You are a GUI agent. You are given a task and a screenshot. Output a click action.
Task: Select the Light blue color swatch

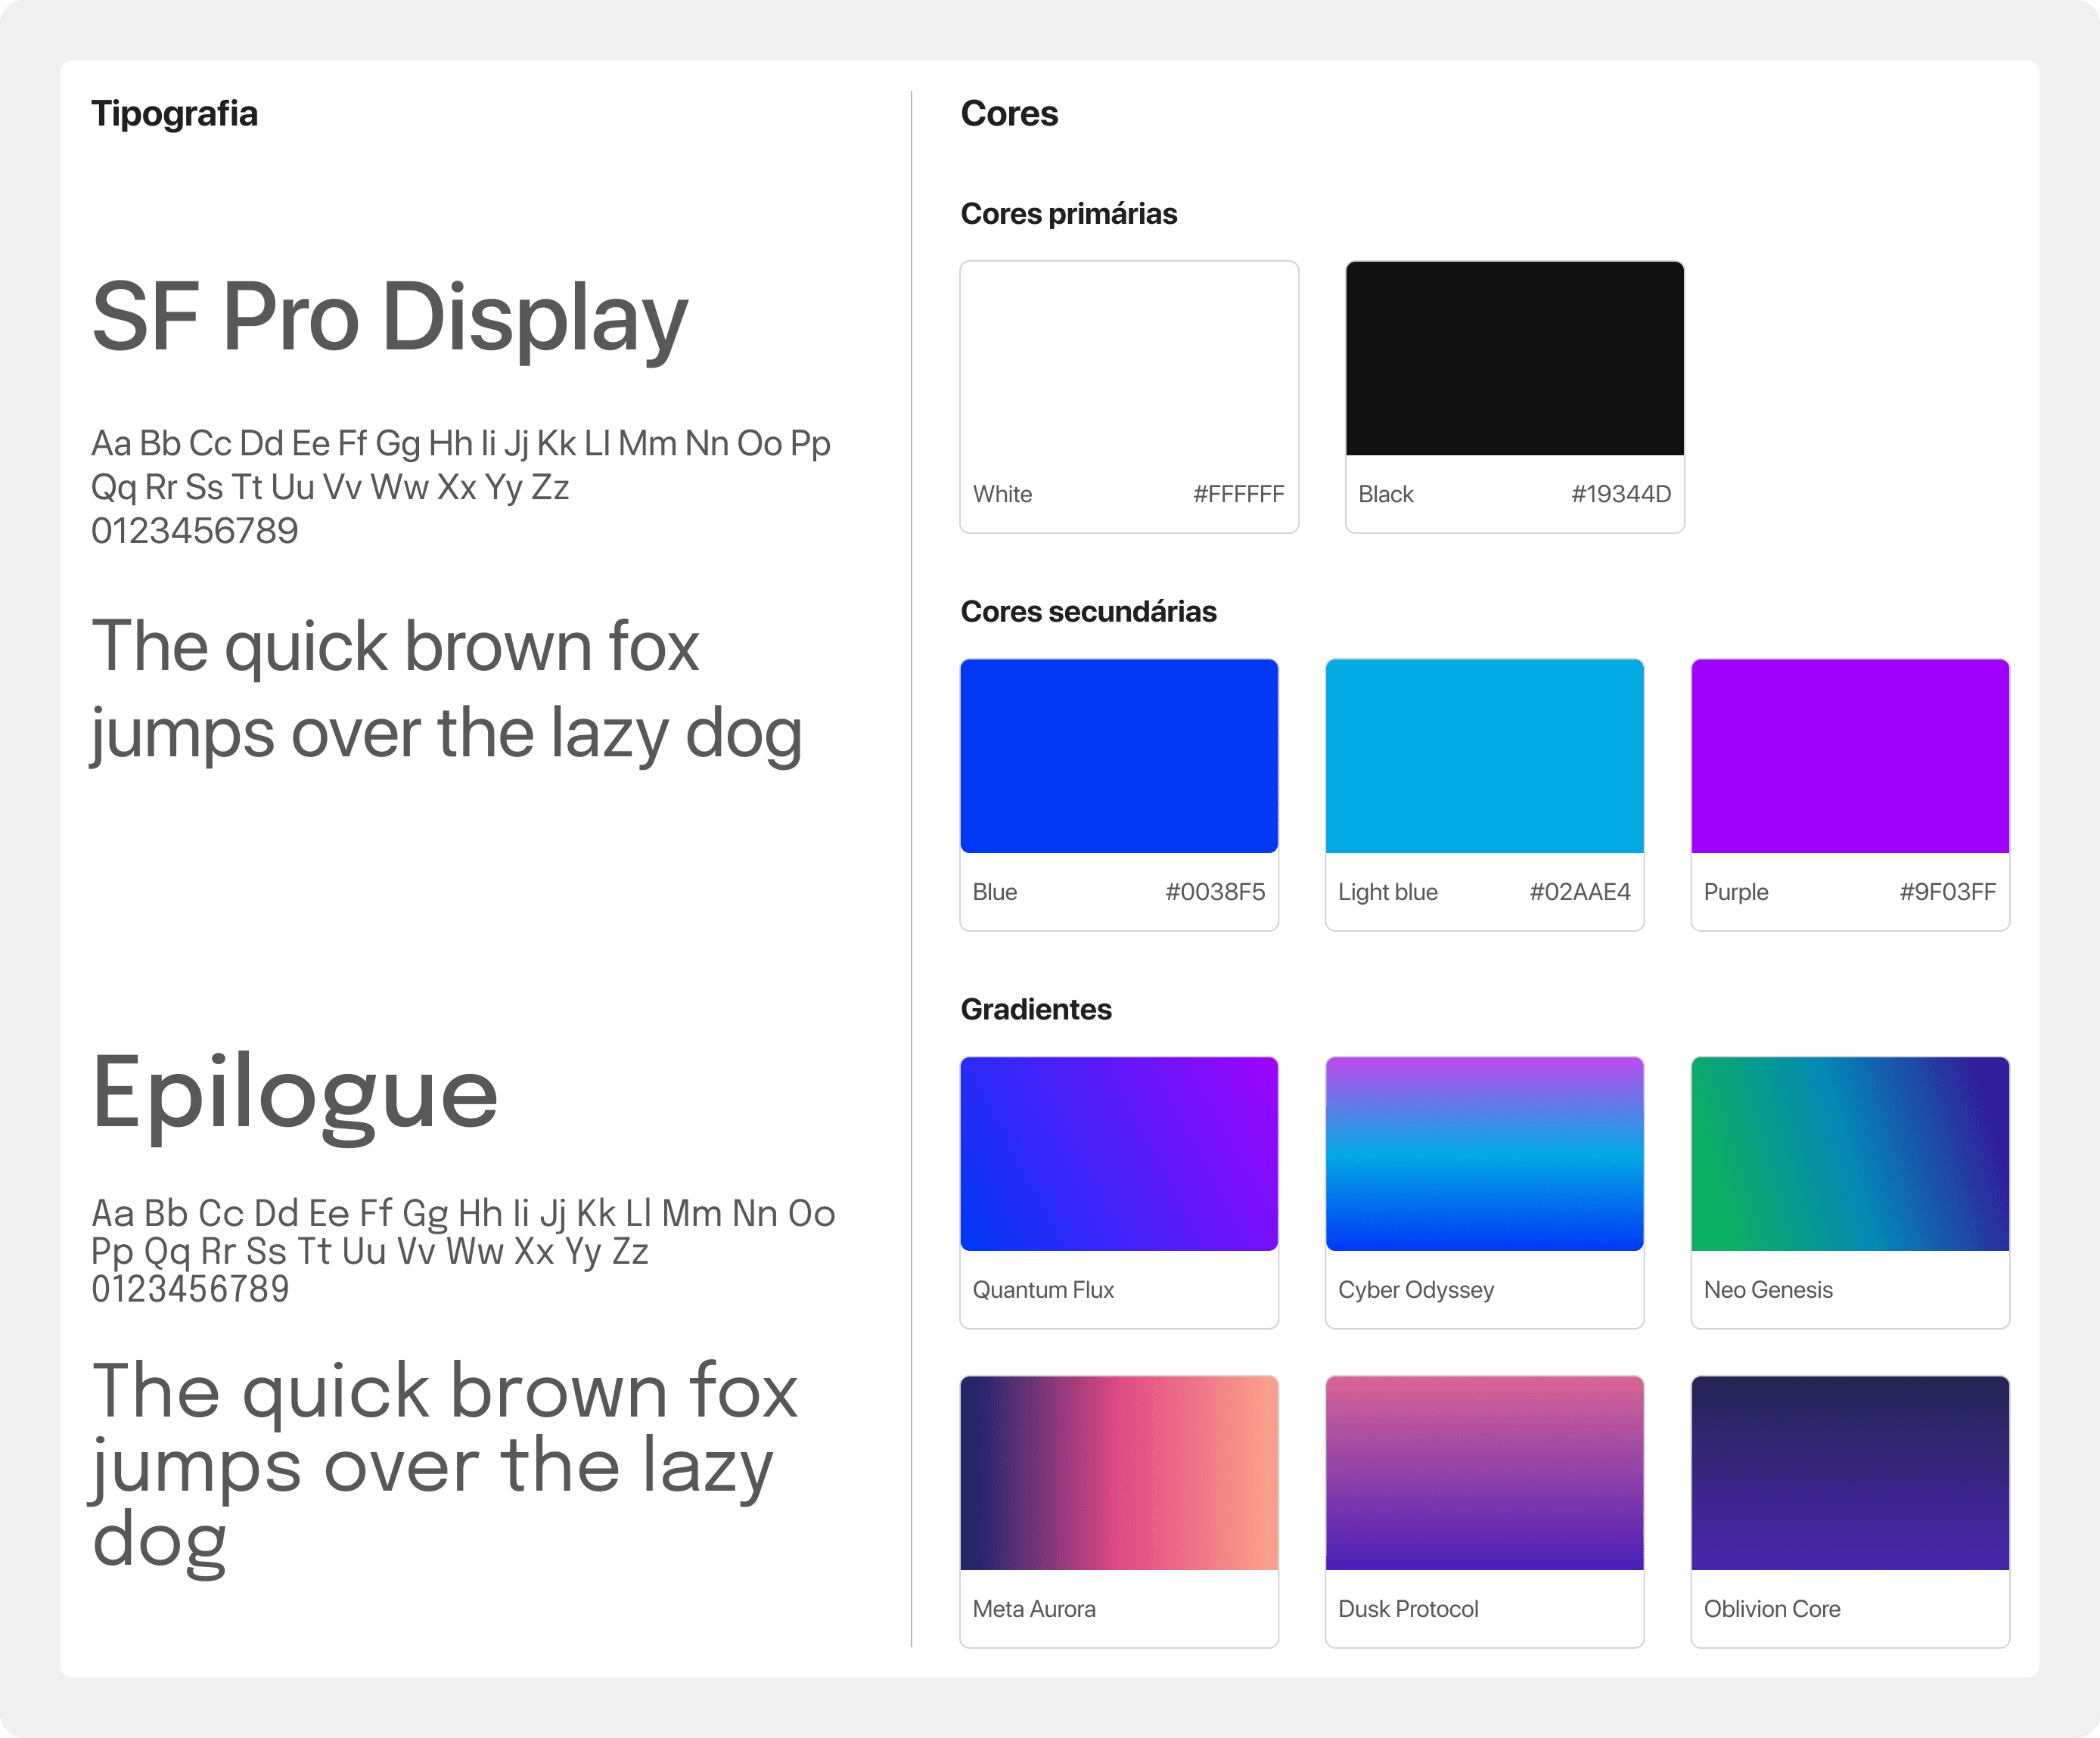click(x=1484, y=755)
